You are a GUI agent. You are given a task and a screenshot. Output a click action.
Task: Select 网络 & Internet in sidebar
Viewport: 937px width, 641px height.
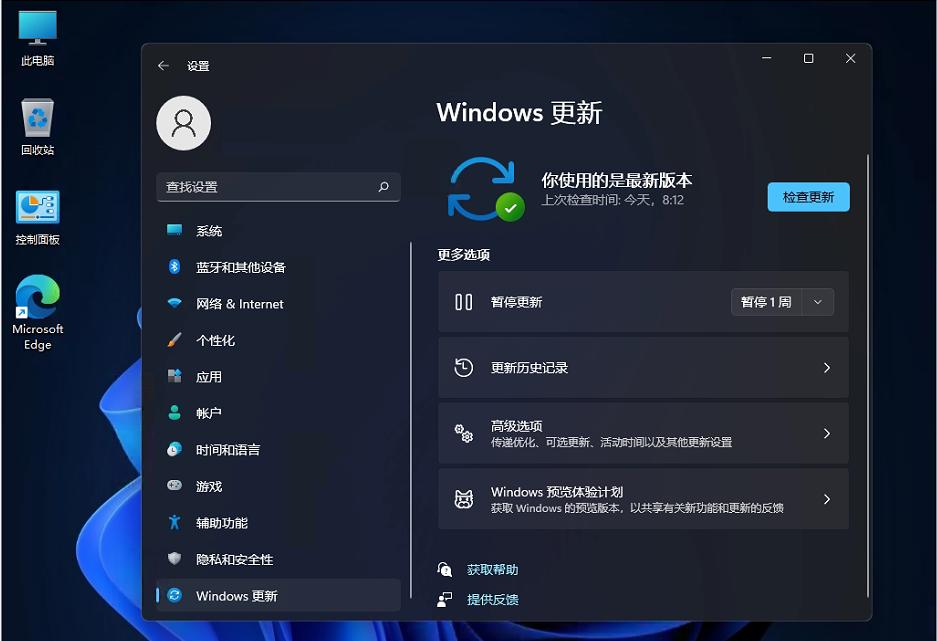point(278,303)
